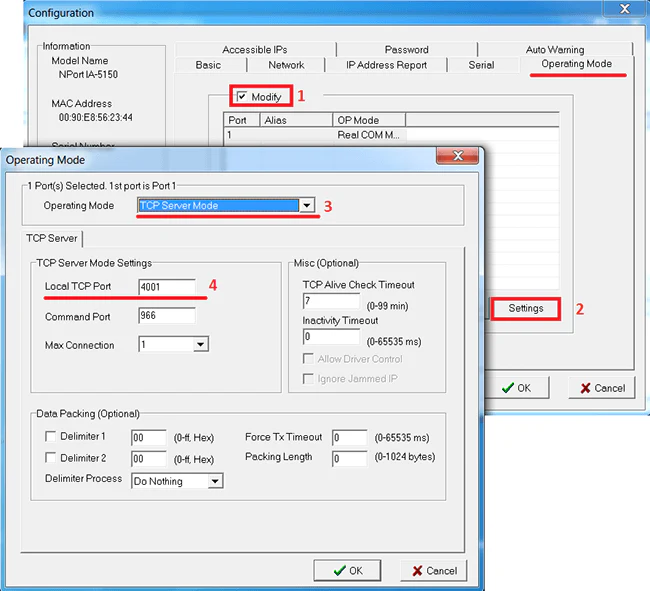650x591 pixels.
Task: Select port 1 row with Real COM Mode
Action: [x=391, y=135]
